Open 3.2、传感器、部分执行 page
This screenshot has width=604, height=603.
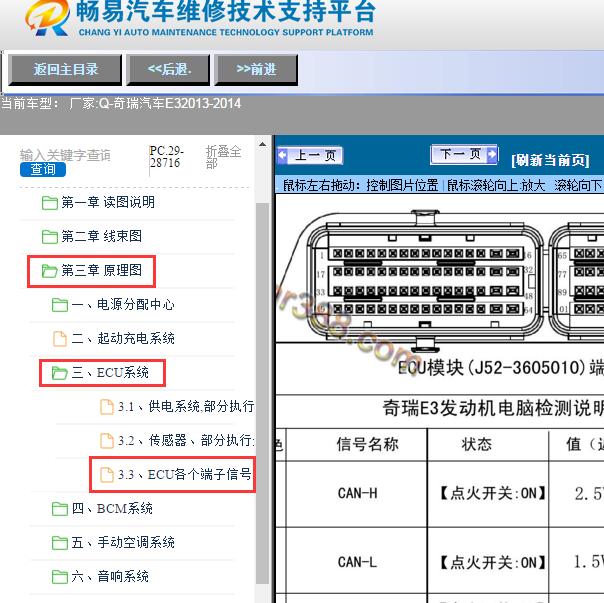[186, 440]
